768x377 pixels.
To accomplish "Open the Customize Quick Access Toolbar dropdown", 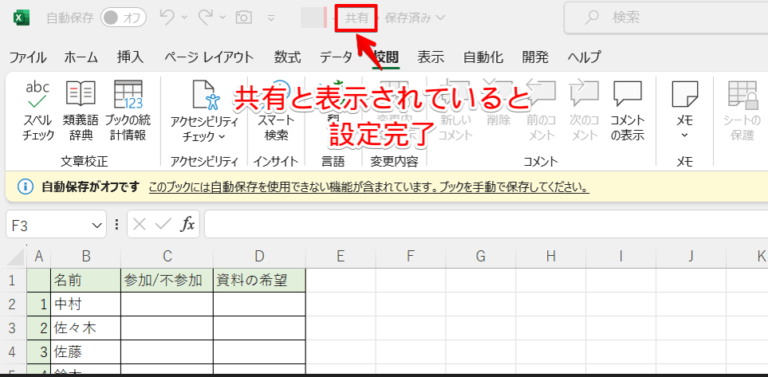I will point(271,19).
